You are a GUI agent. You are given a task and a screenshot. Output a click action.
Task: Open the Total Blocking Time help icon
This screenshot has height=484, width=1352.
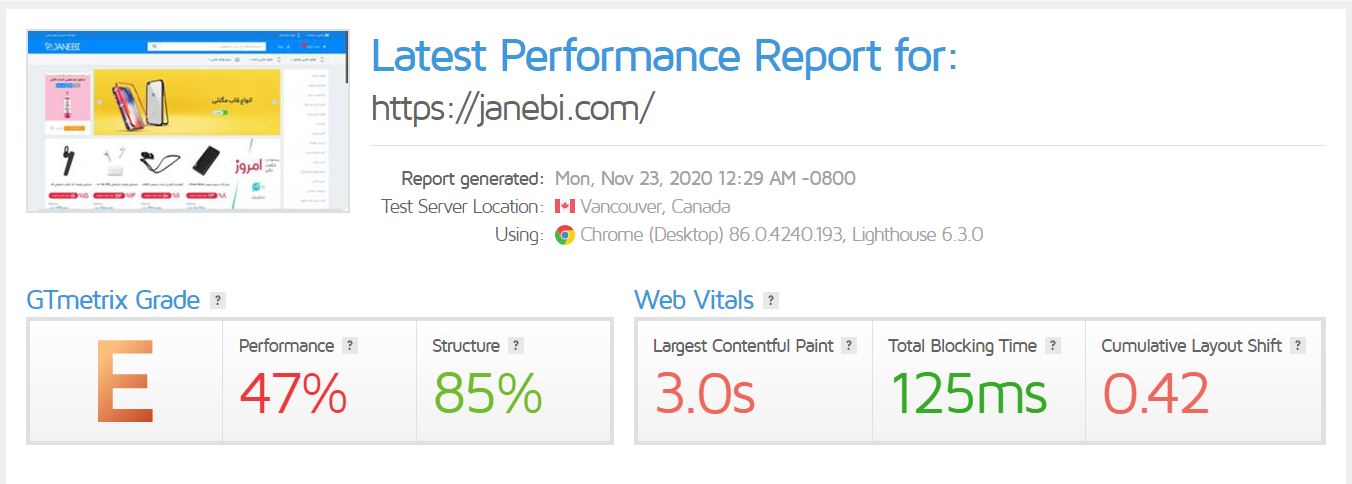click(x=1053, y=346)
